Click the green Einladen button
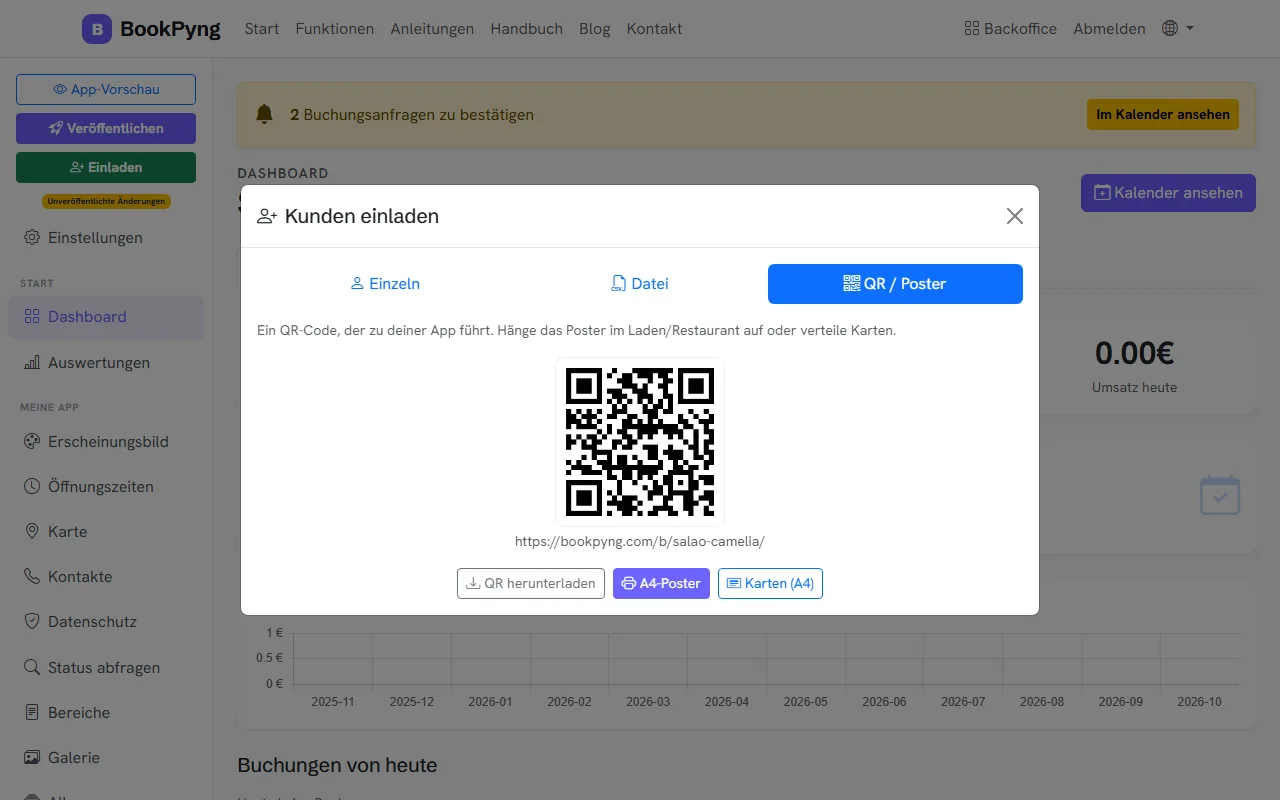 pyautogui.click(x=106, y=167)
